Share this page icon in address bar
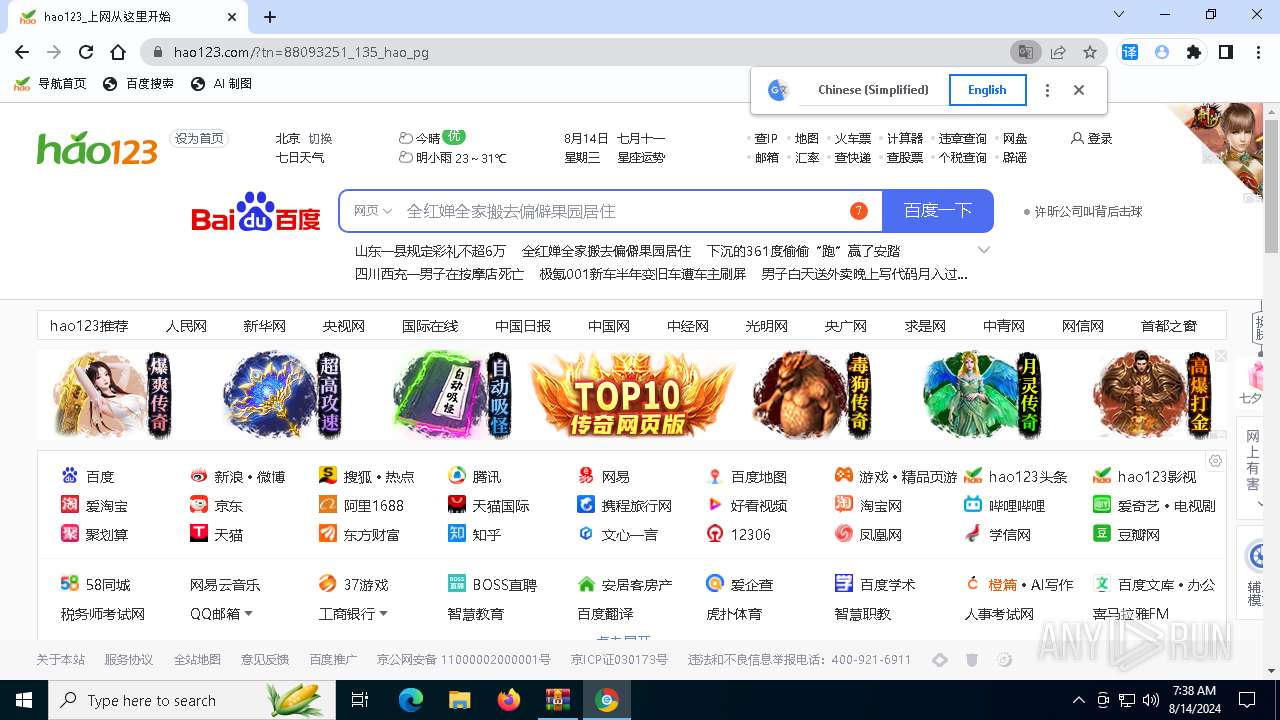 pyautogui.click(x=1058, y=52)
